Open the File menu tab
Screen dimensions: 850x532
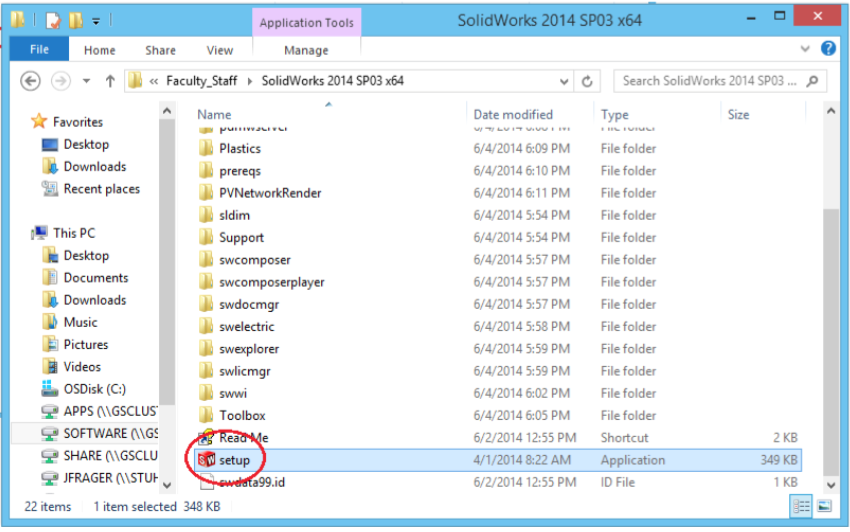[39, 49]
